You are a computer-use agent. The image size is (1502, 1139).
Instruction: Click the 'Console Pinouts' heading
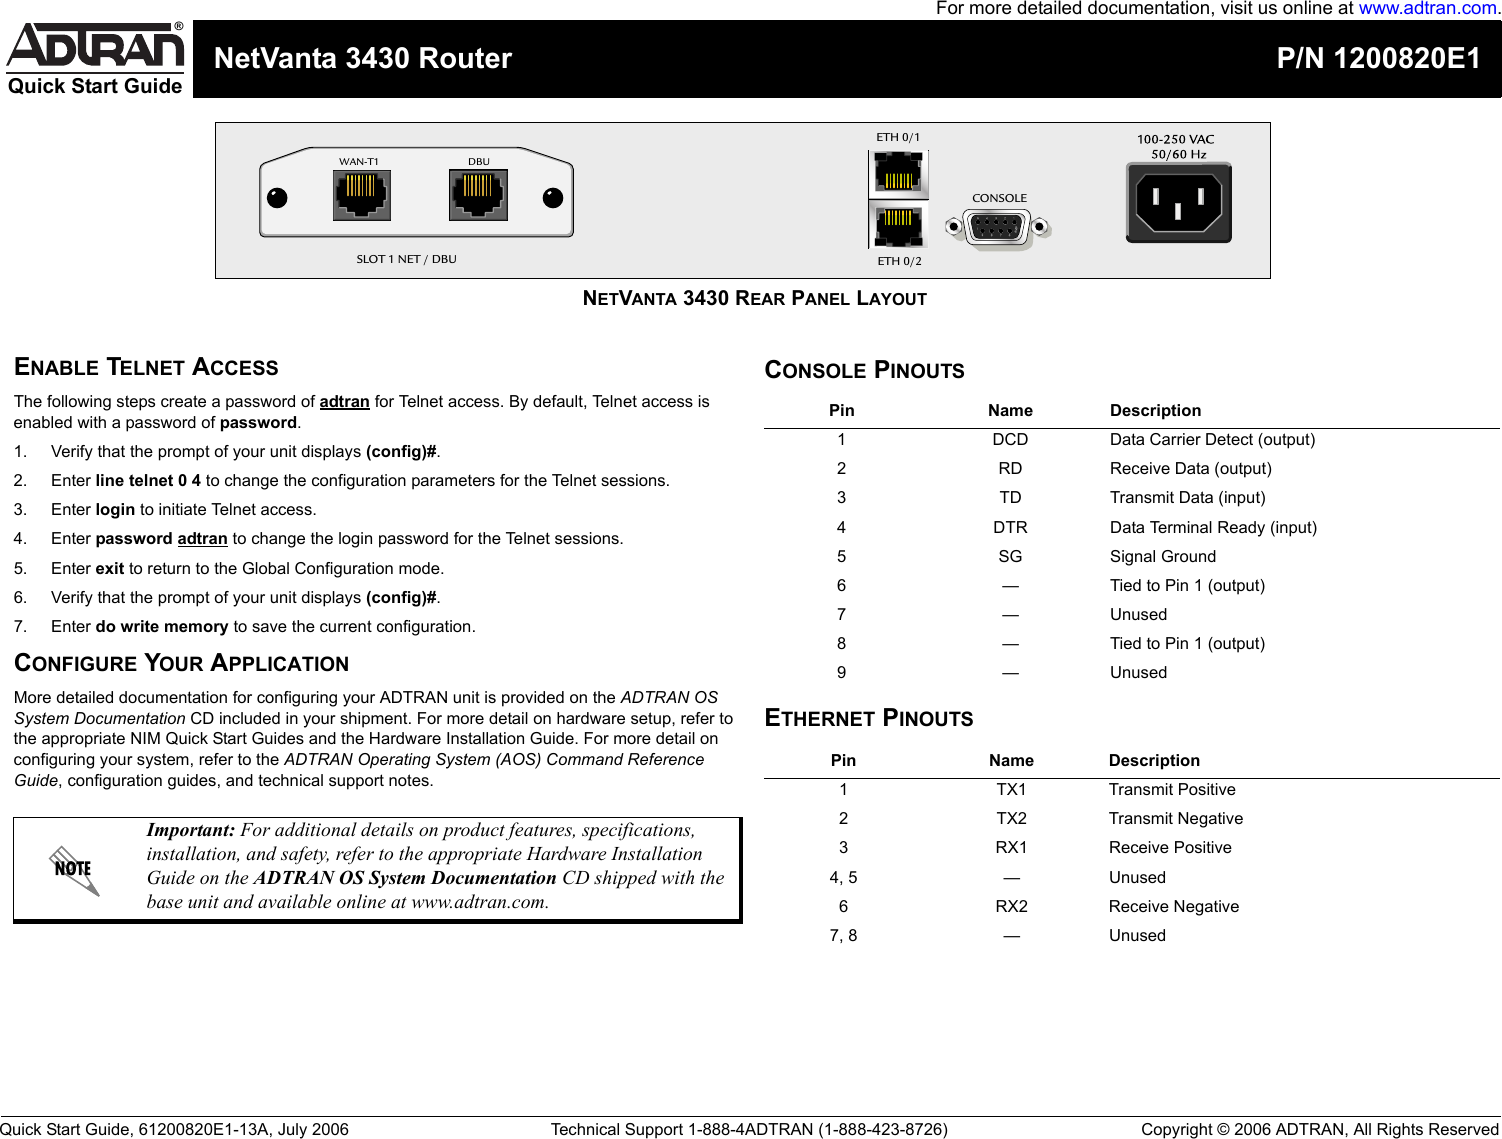click(864, 370)
